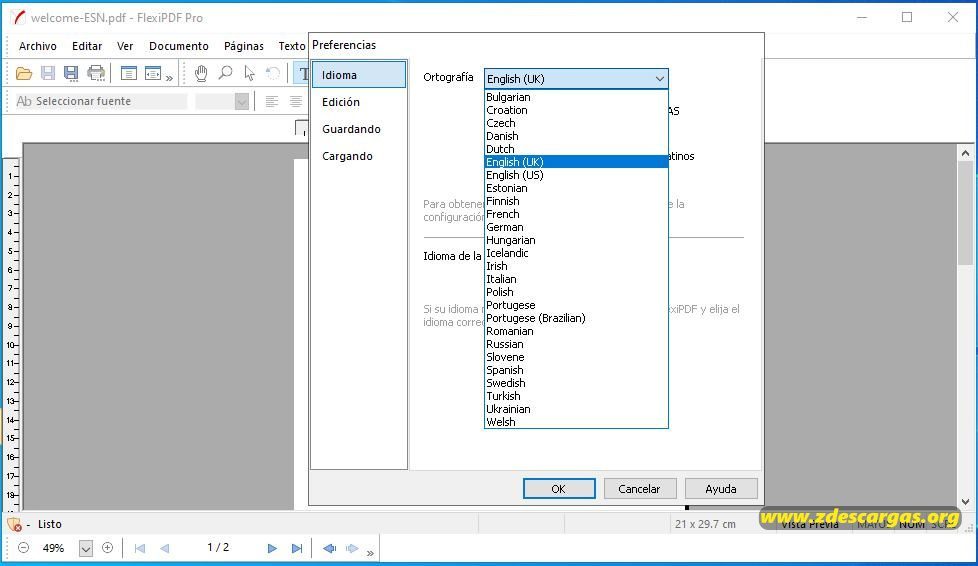The width and height of the screenshot is (978, 566).
Task: Open the Seleccionar fuente font box
Action: click(101, 101)
